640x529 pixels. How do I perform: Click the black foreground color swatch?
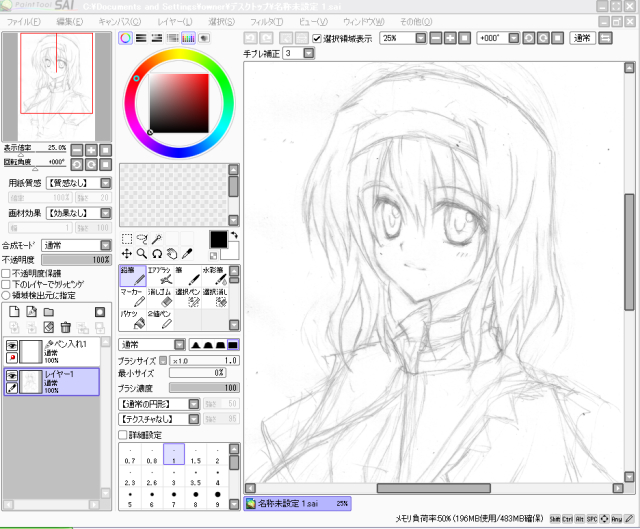tap(217, 239)
